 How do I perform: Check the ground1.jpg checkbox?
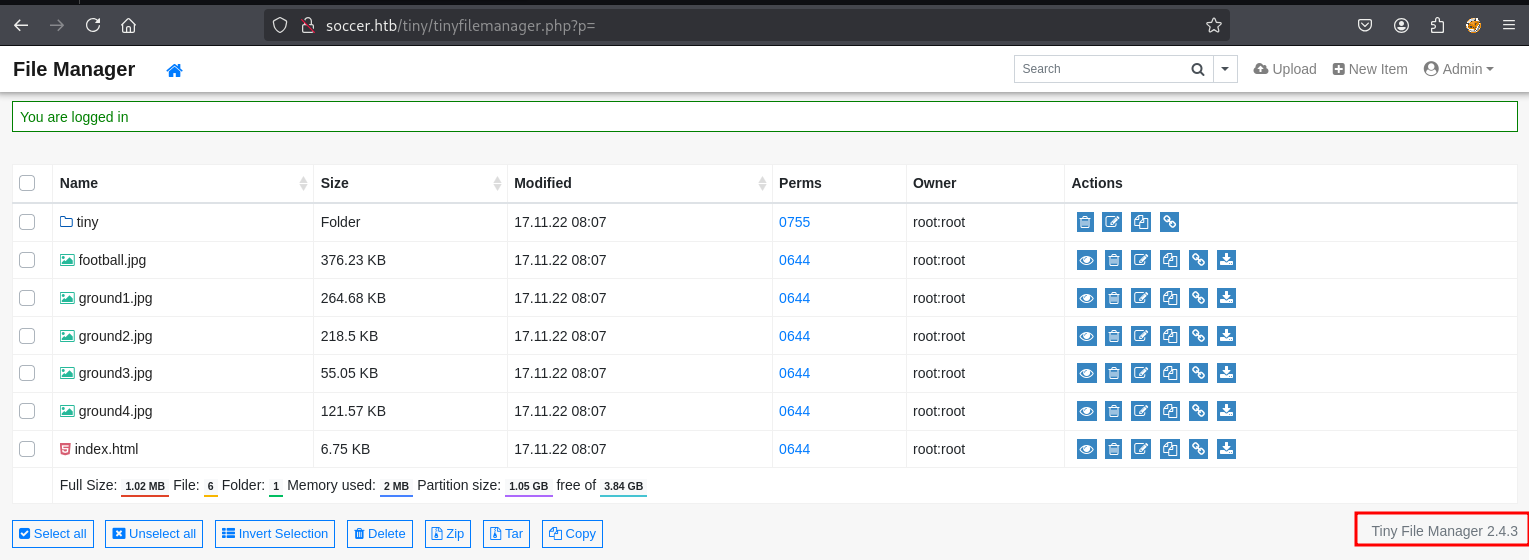[27, 298]
